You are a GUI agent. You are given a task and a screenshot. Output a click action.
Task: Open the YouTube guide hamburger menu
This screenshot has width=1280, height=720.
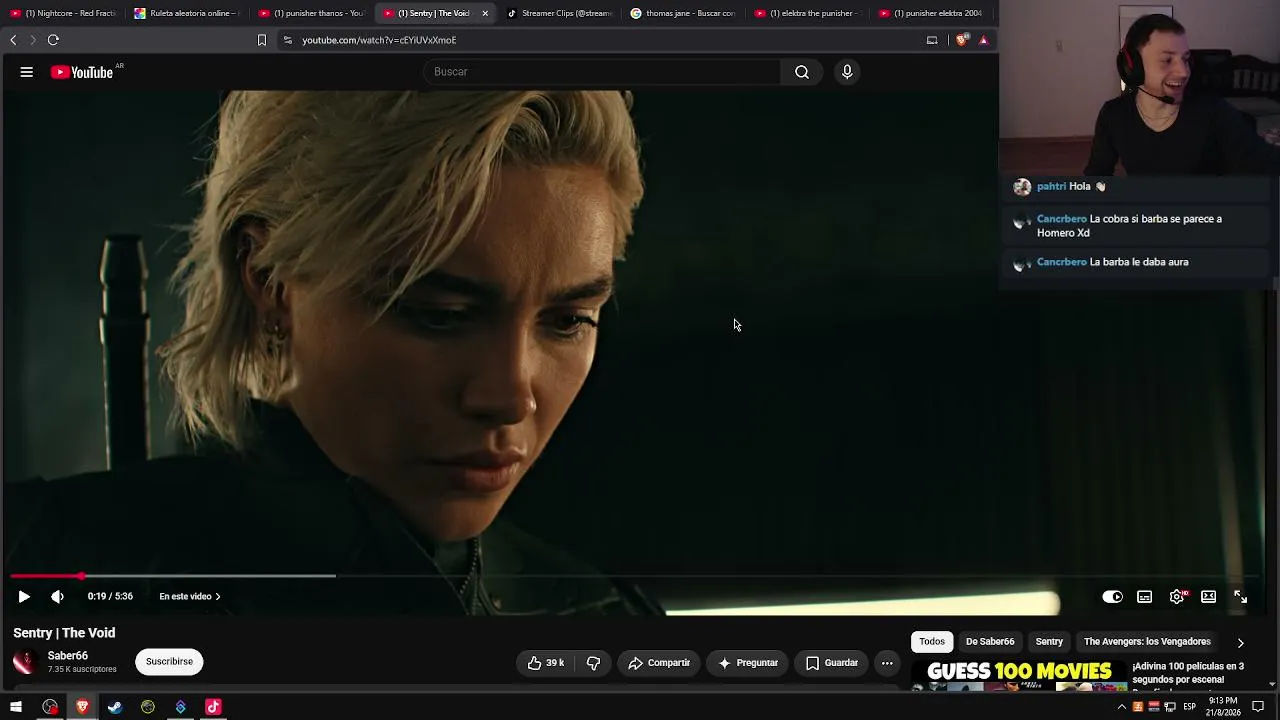(27, 72)
